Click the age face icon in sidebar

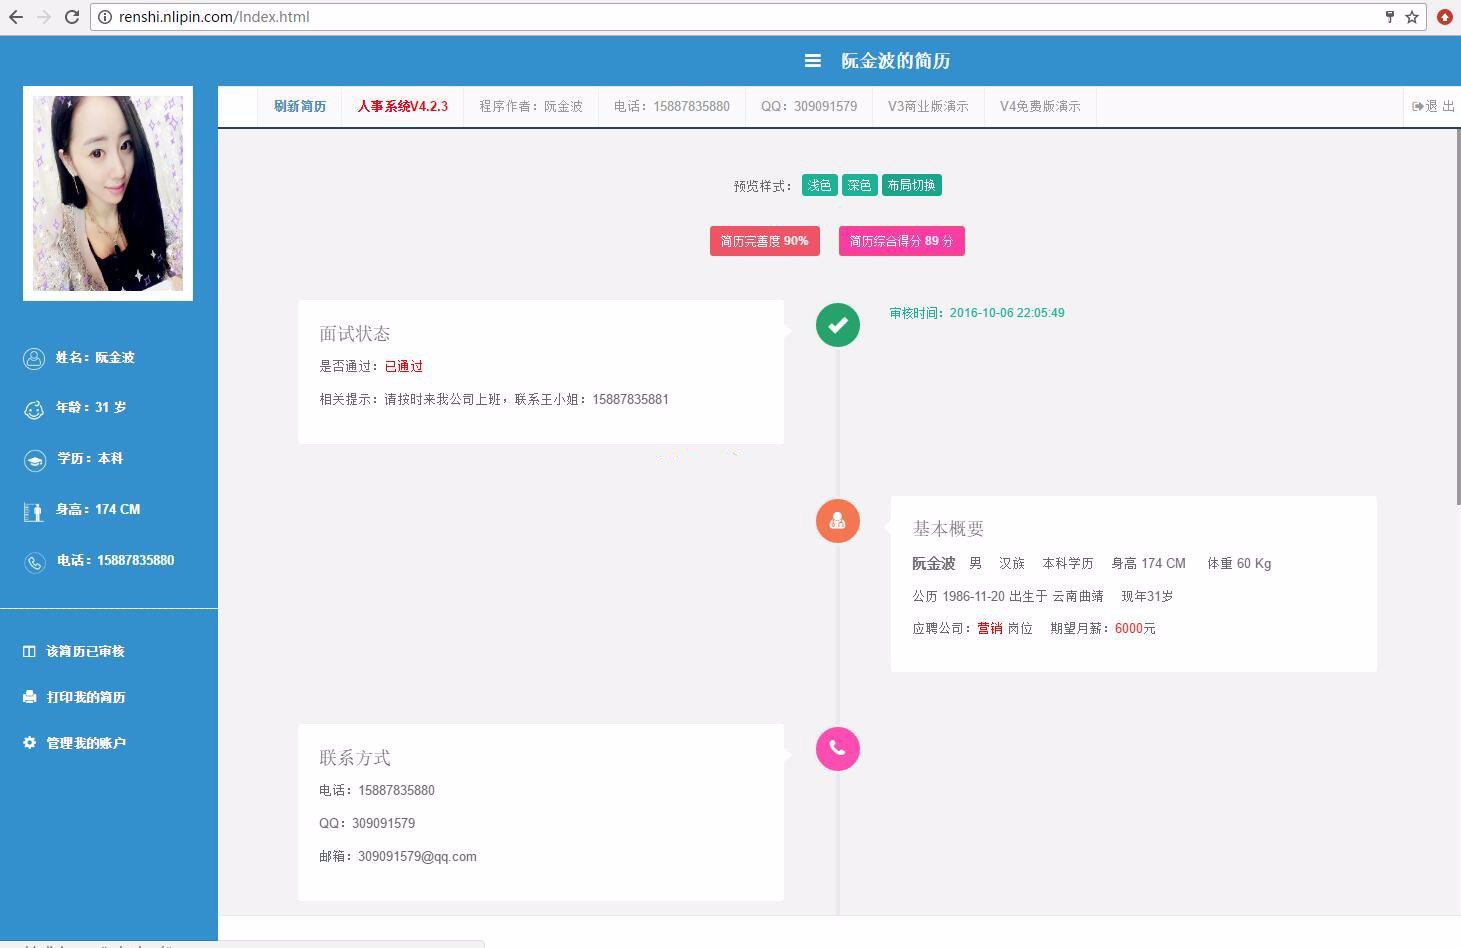34,409
